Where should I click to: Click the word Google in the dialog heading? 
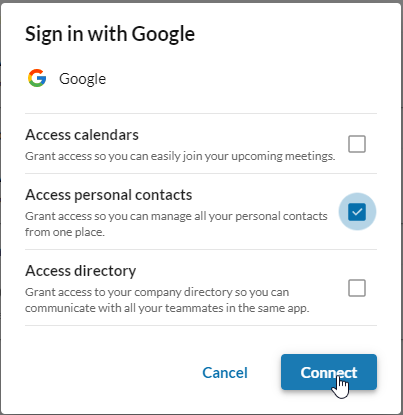click(163, 34)
